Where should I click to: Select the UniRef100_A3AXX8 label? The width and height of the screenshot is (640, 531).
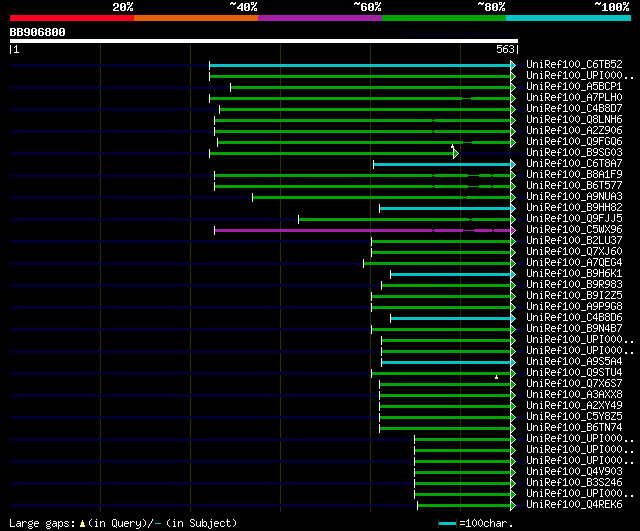tap(574, 395)
